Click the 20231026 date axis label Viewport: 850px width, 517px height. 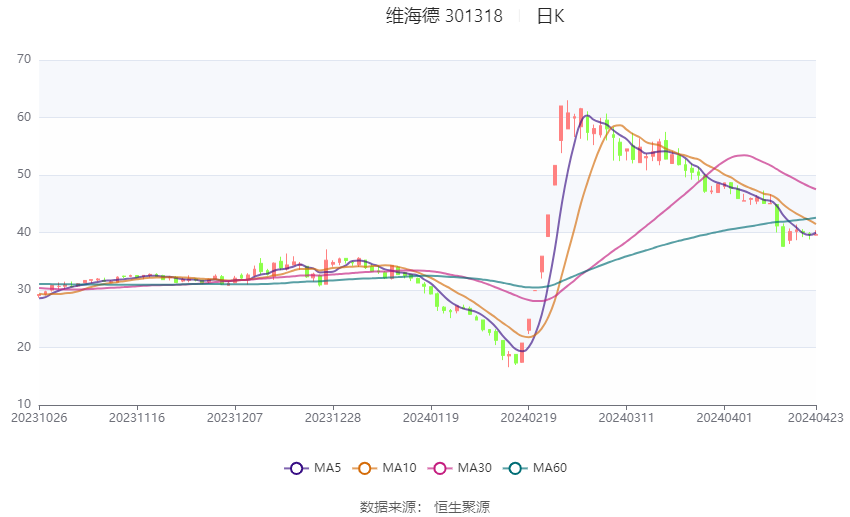pyautogui.click(x=39, y=418)
